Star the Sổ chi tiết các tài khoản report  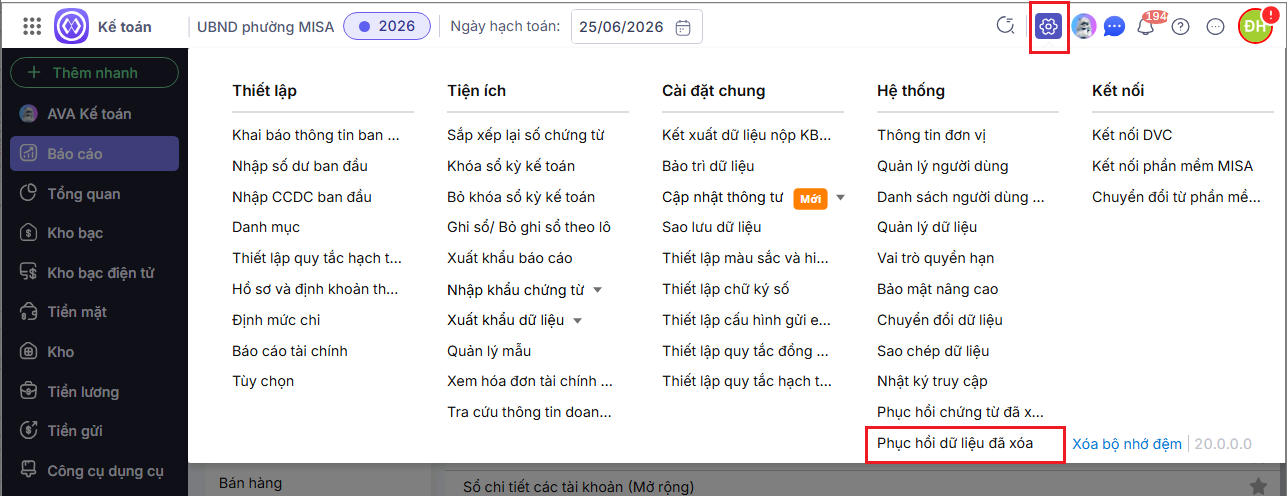pos(1256,485)
